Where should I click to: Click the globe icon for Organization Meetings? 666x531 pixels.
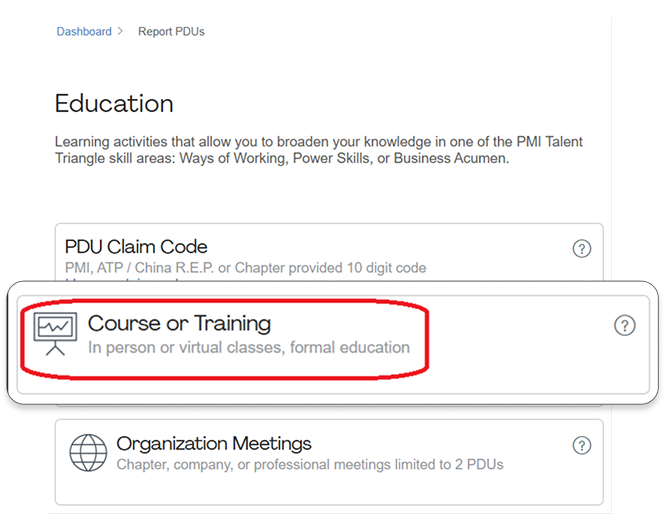[88, 452]
